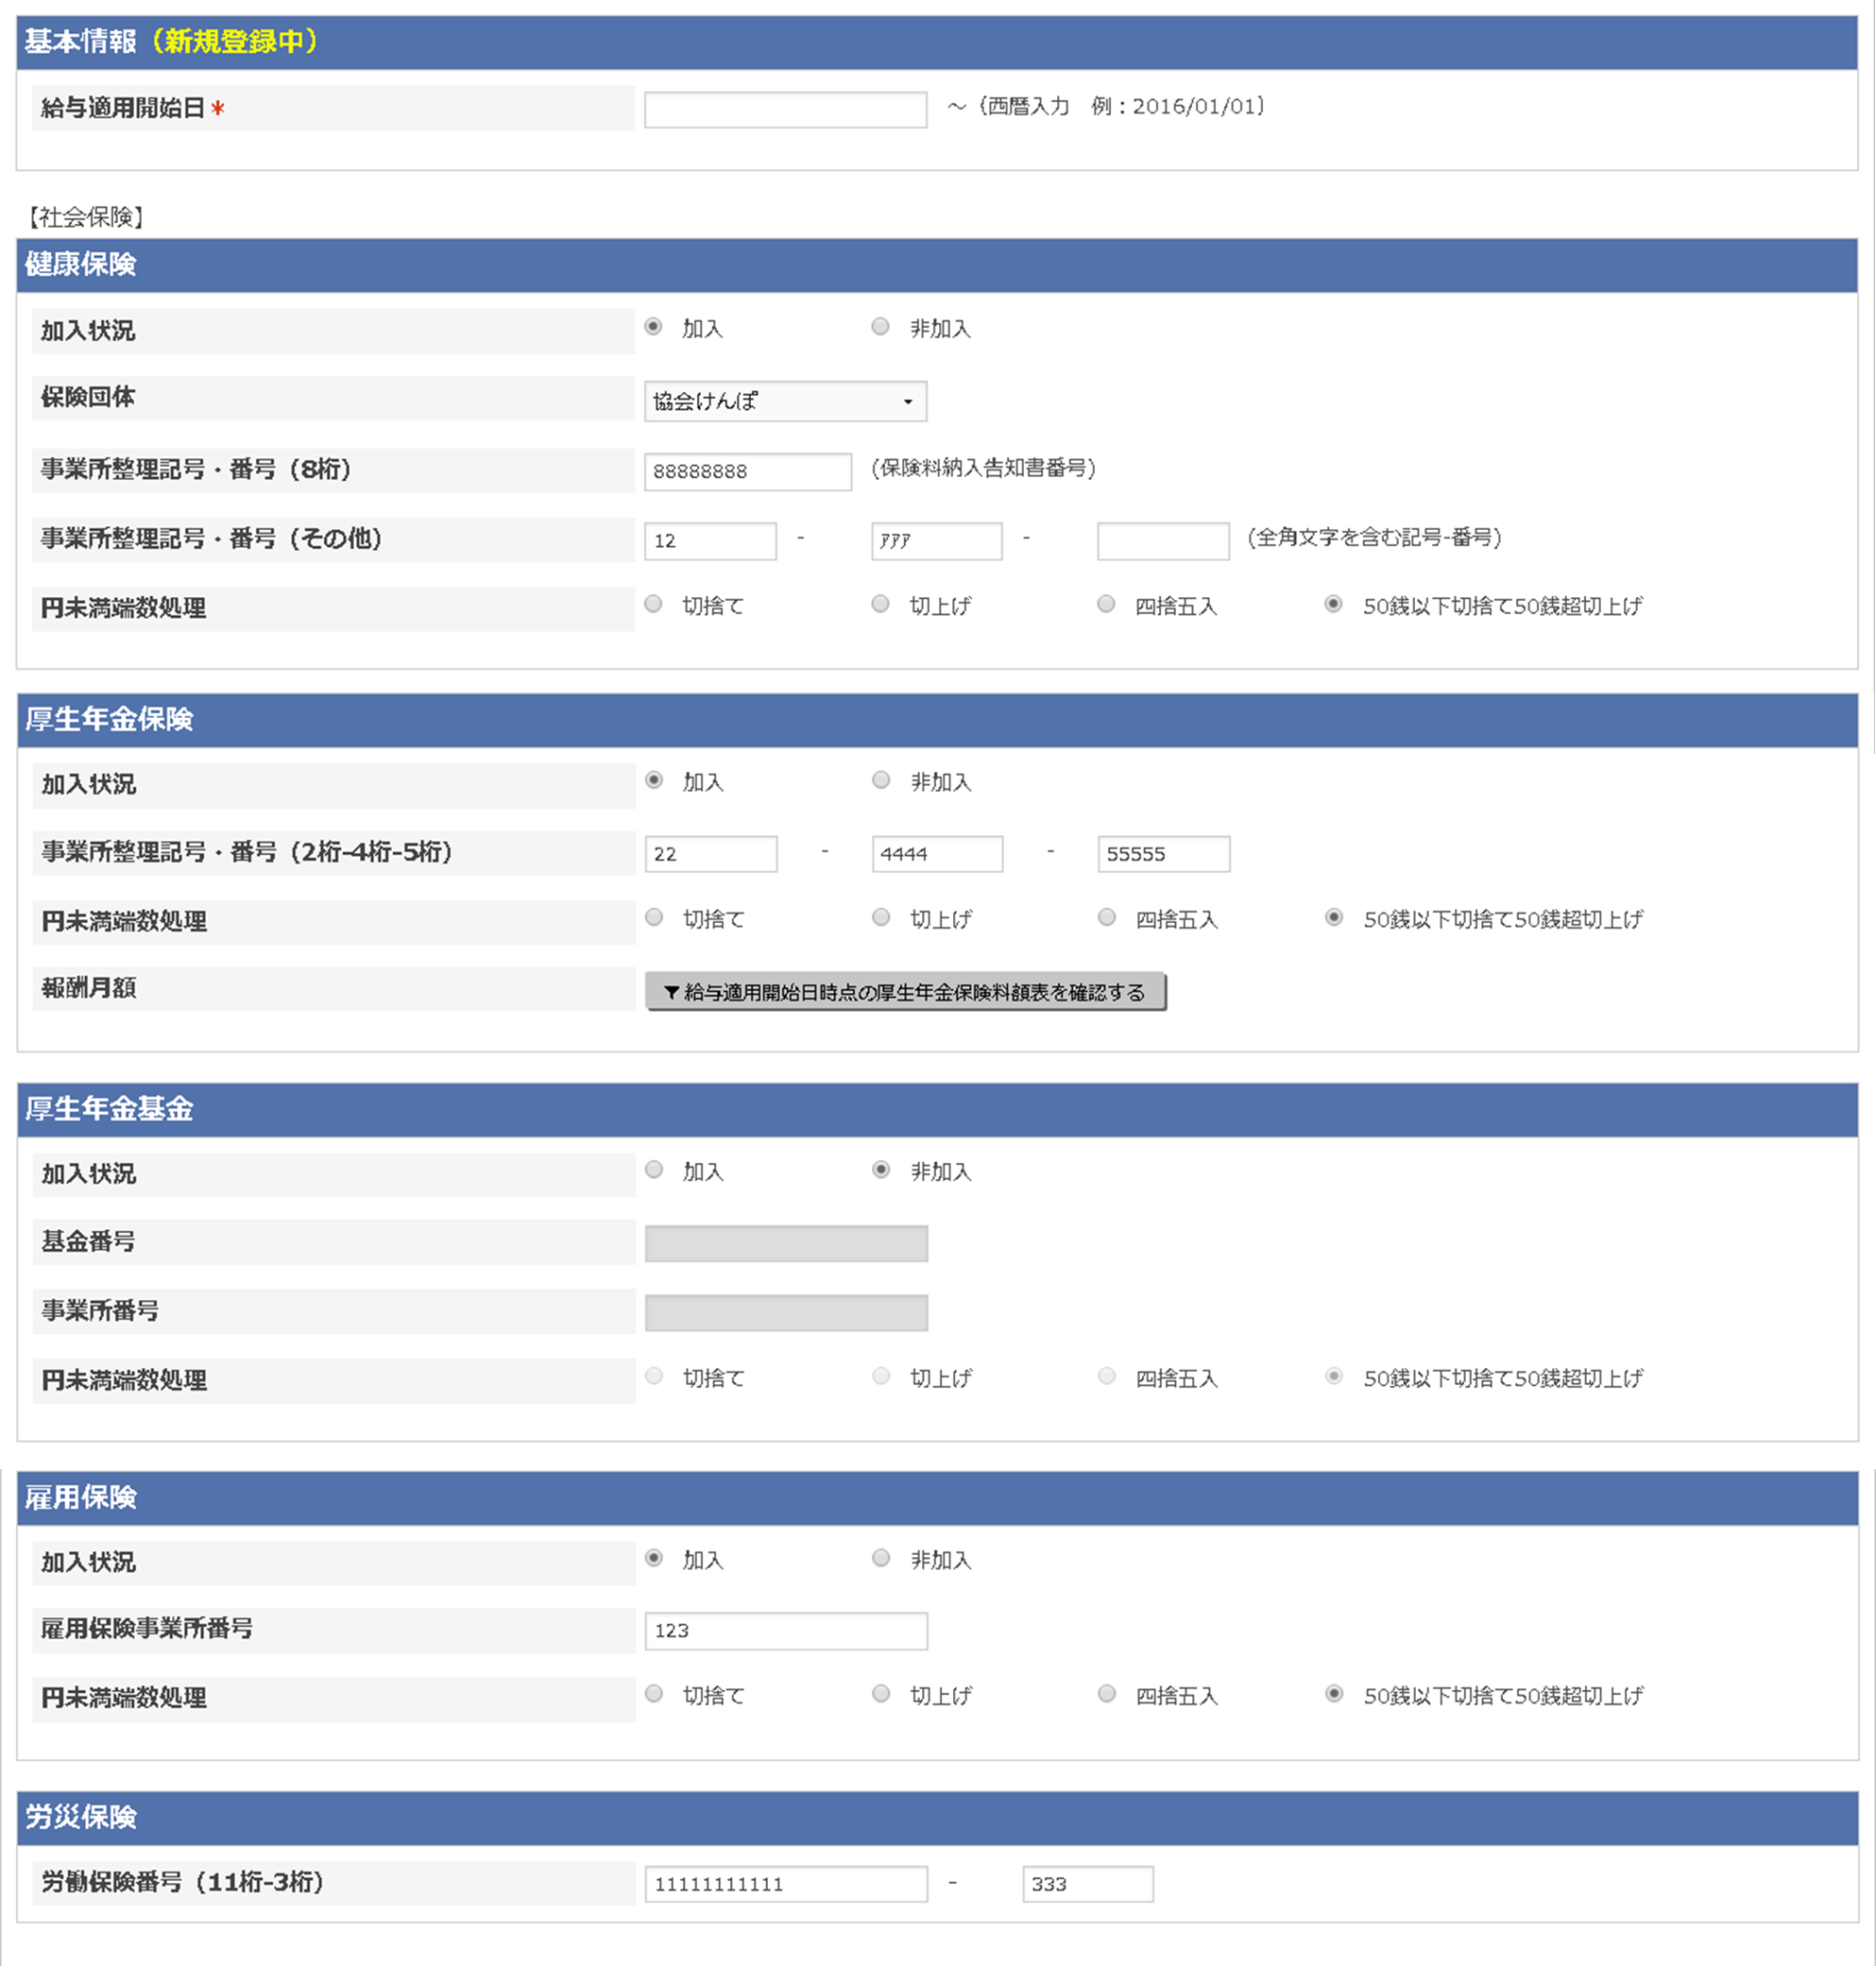Click the 労働保険番号 3-digit field with 333

(1087, 1884)
